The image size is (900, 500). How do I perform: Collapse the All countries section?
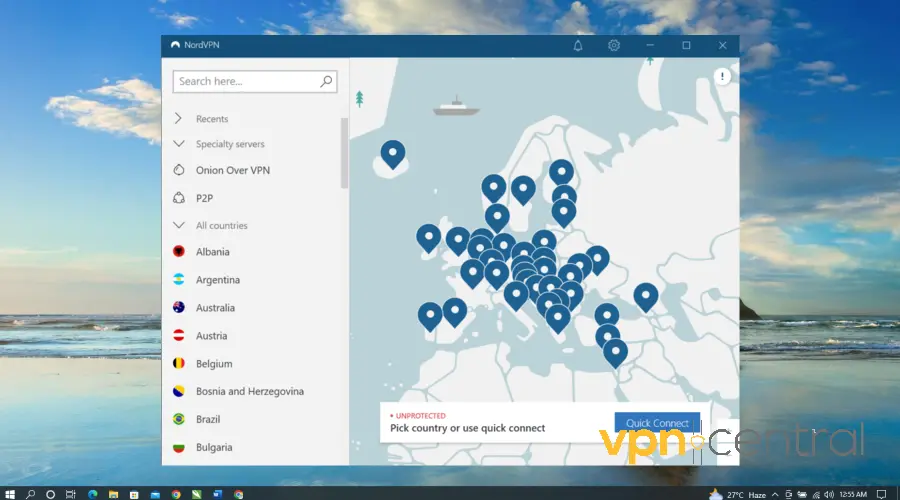tap(179, 225)
